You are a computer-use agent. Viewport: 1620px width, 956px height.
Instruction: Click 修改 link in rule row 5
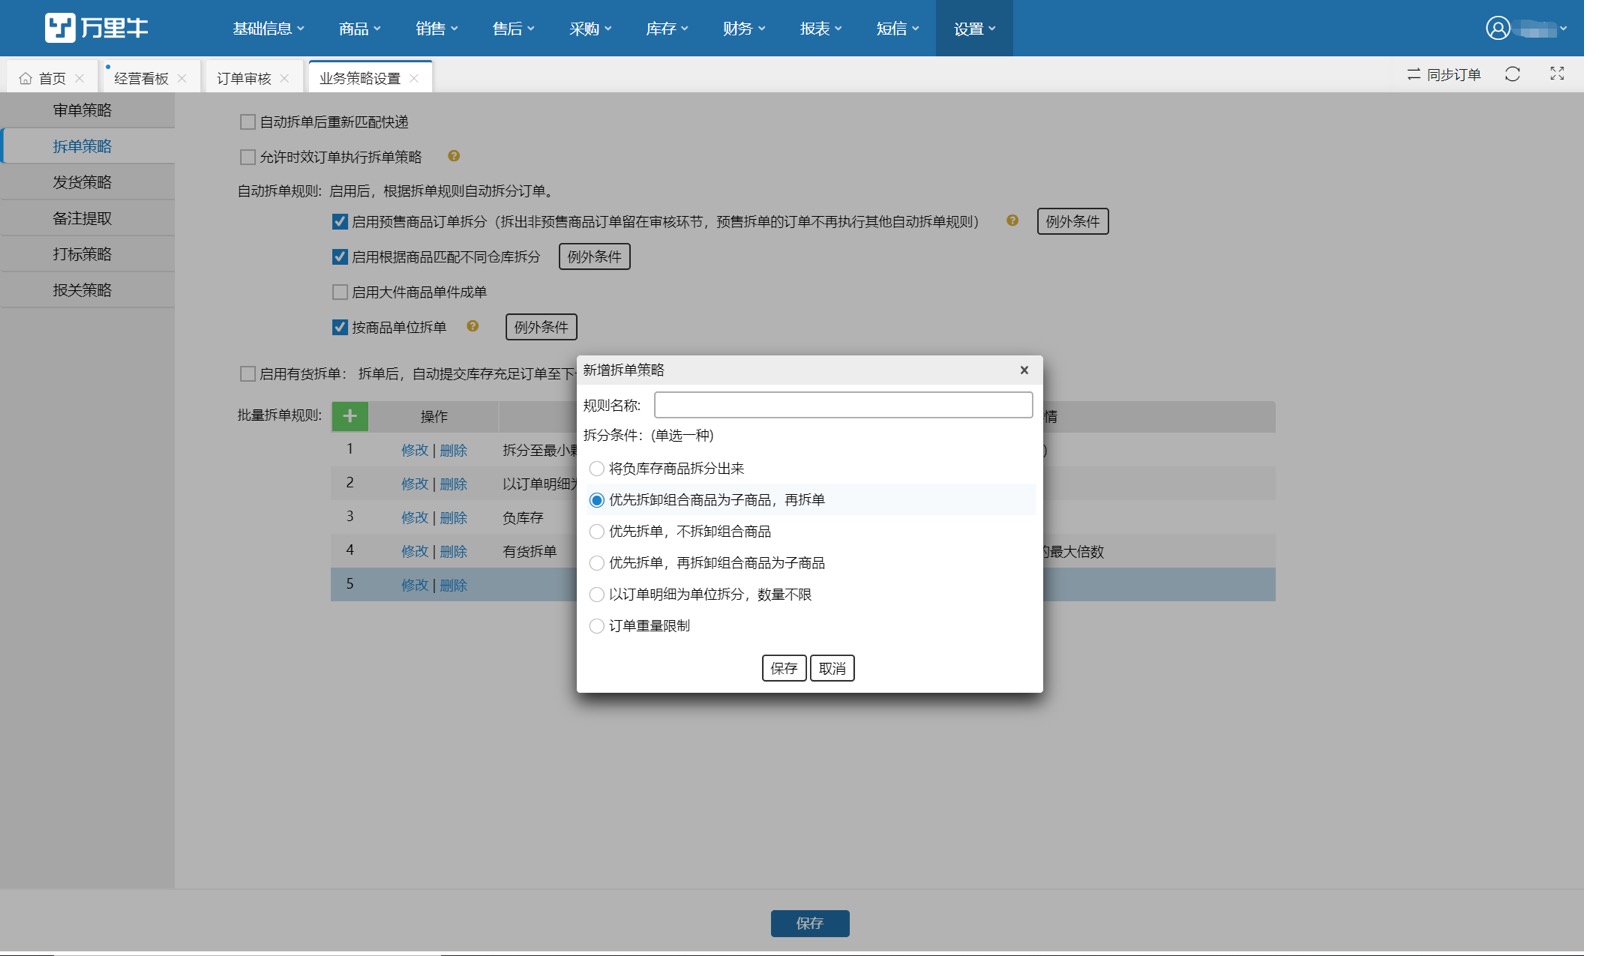point(415,585)
